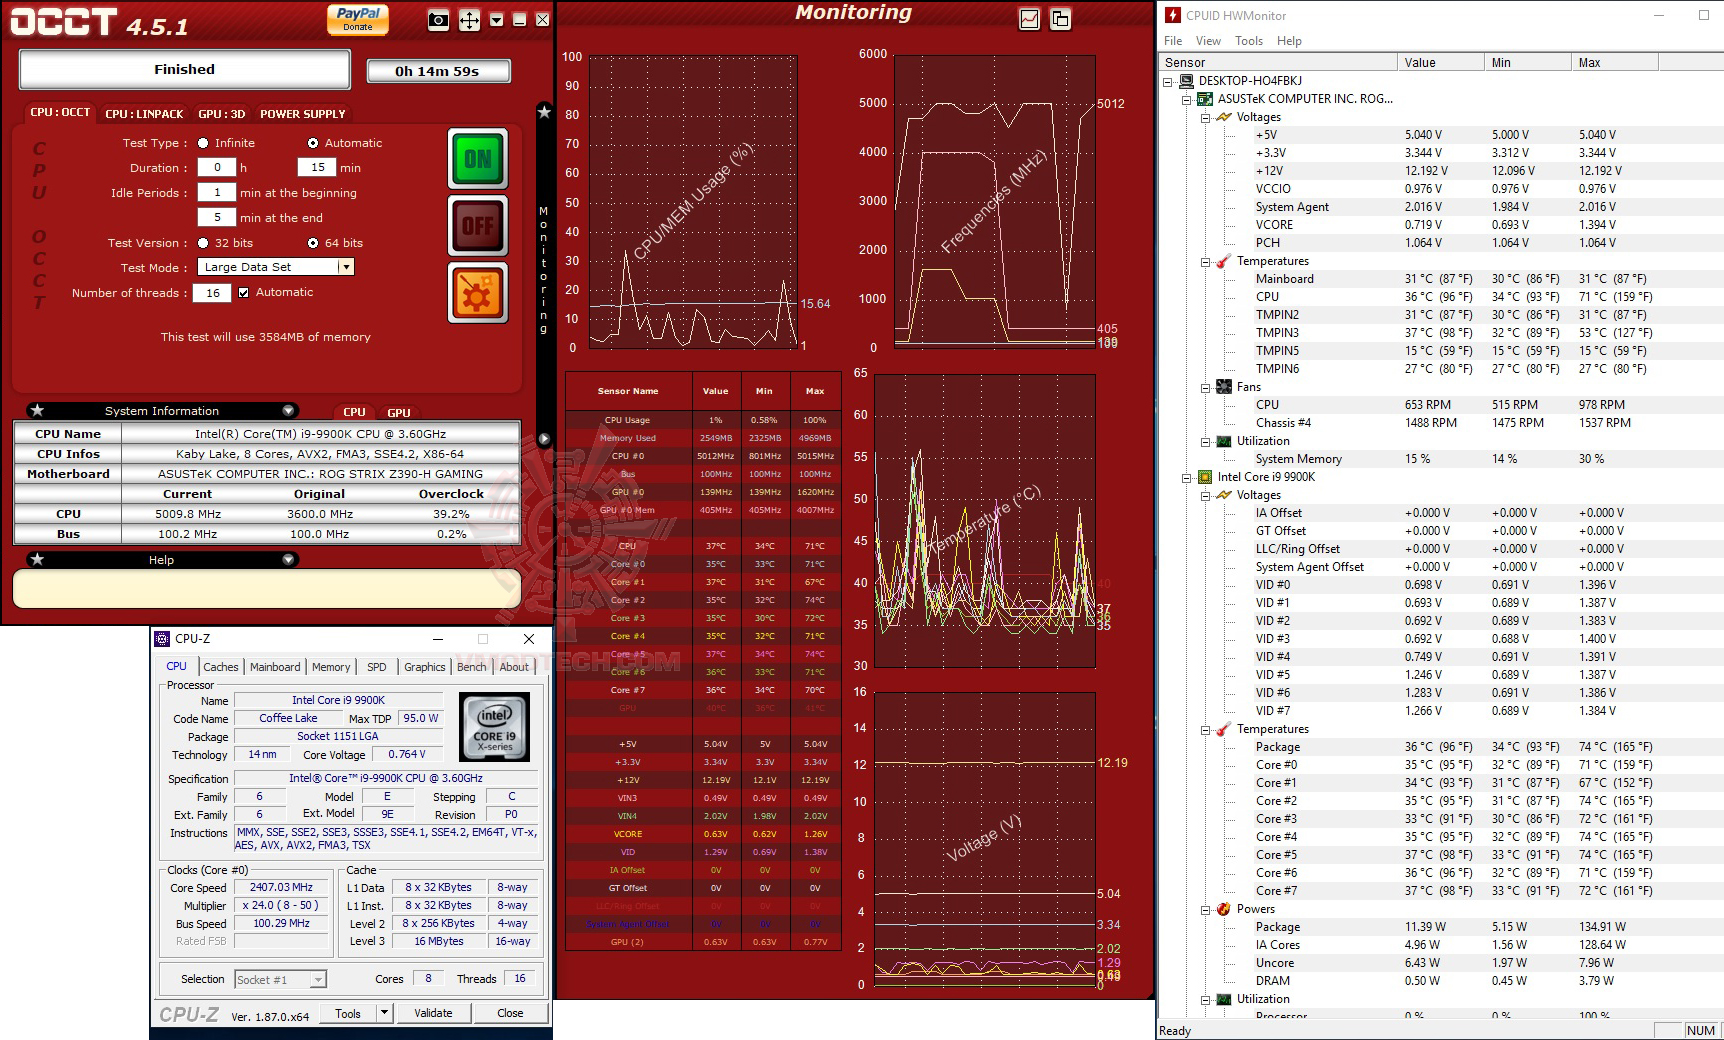Open the Socket #1 selection dropdown in CPU-Z
This screenshot has width=1724, height=1040.
[317, 979]
